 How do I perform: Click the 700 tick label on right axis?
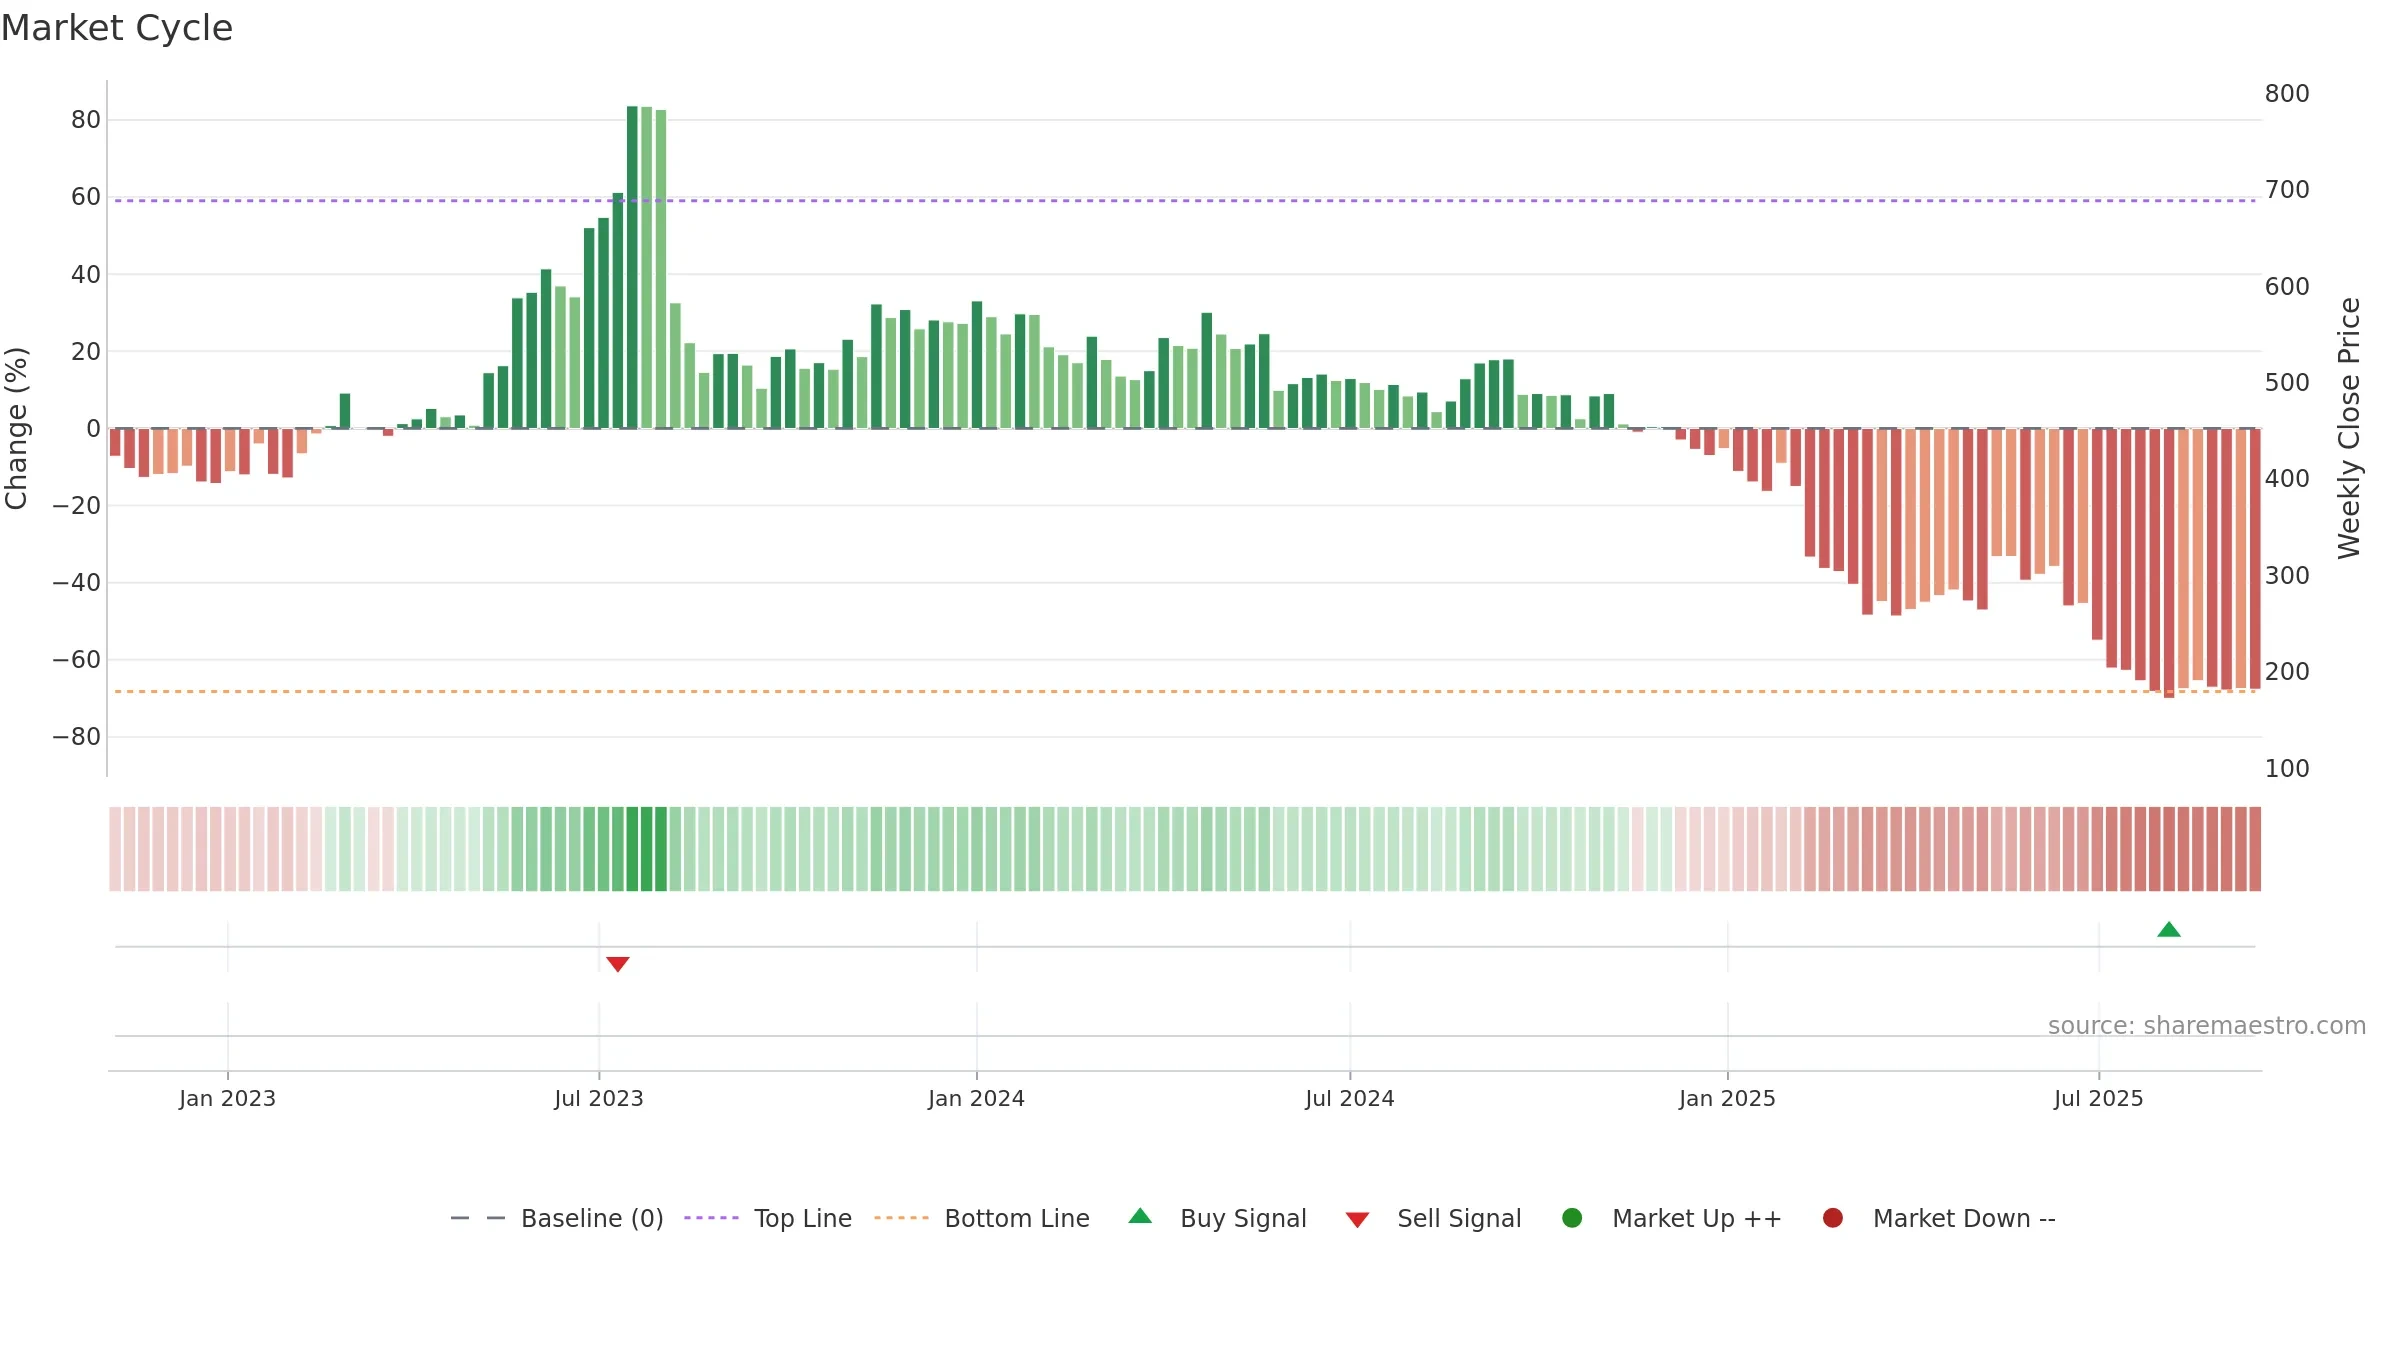2287,190
